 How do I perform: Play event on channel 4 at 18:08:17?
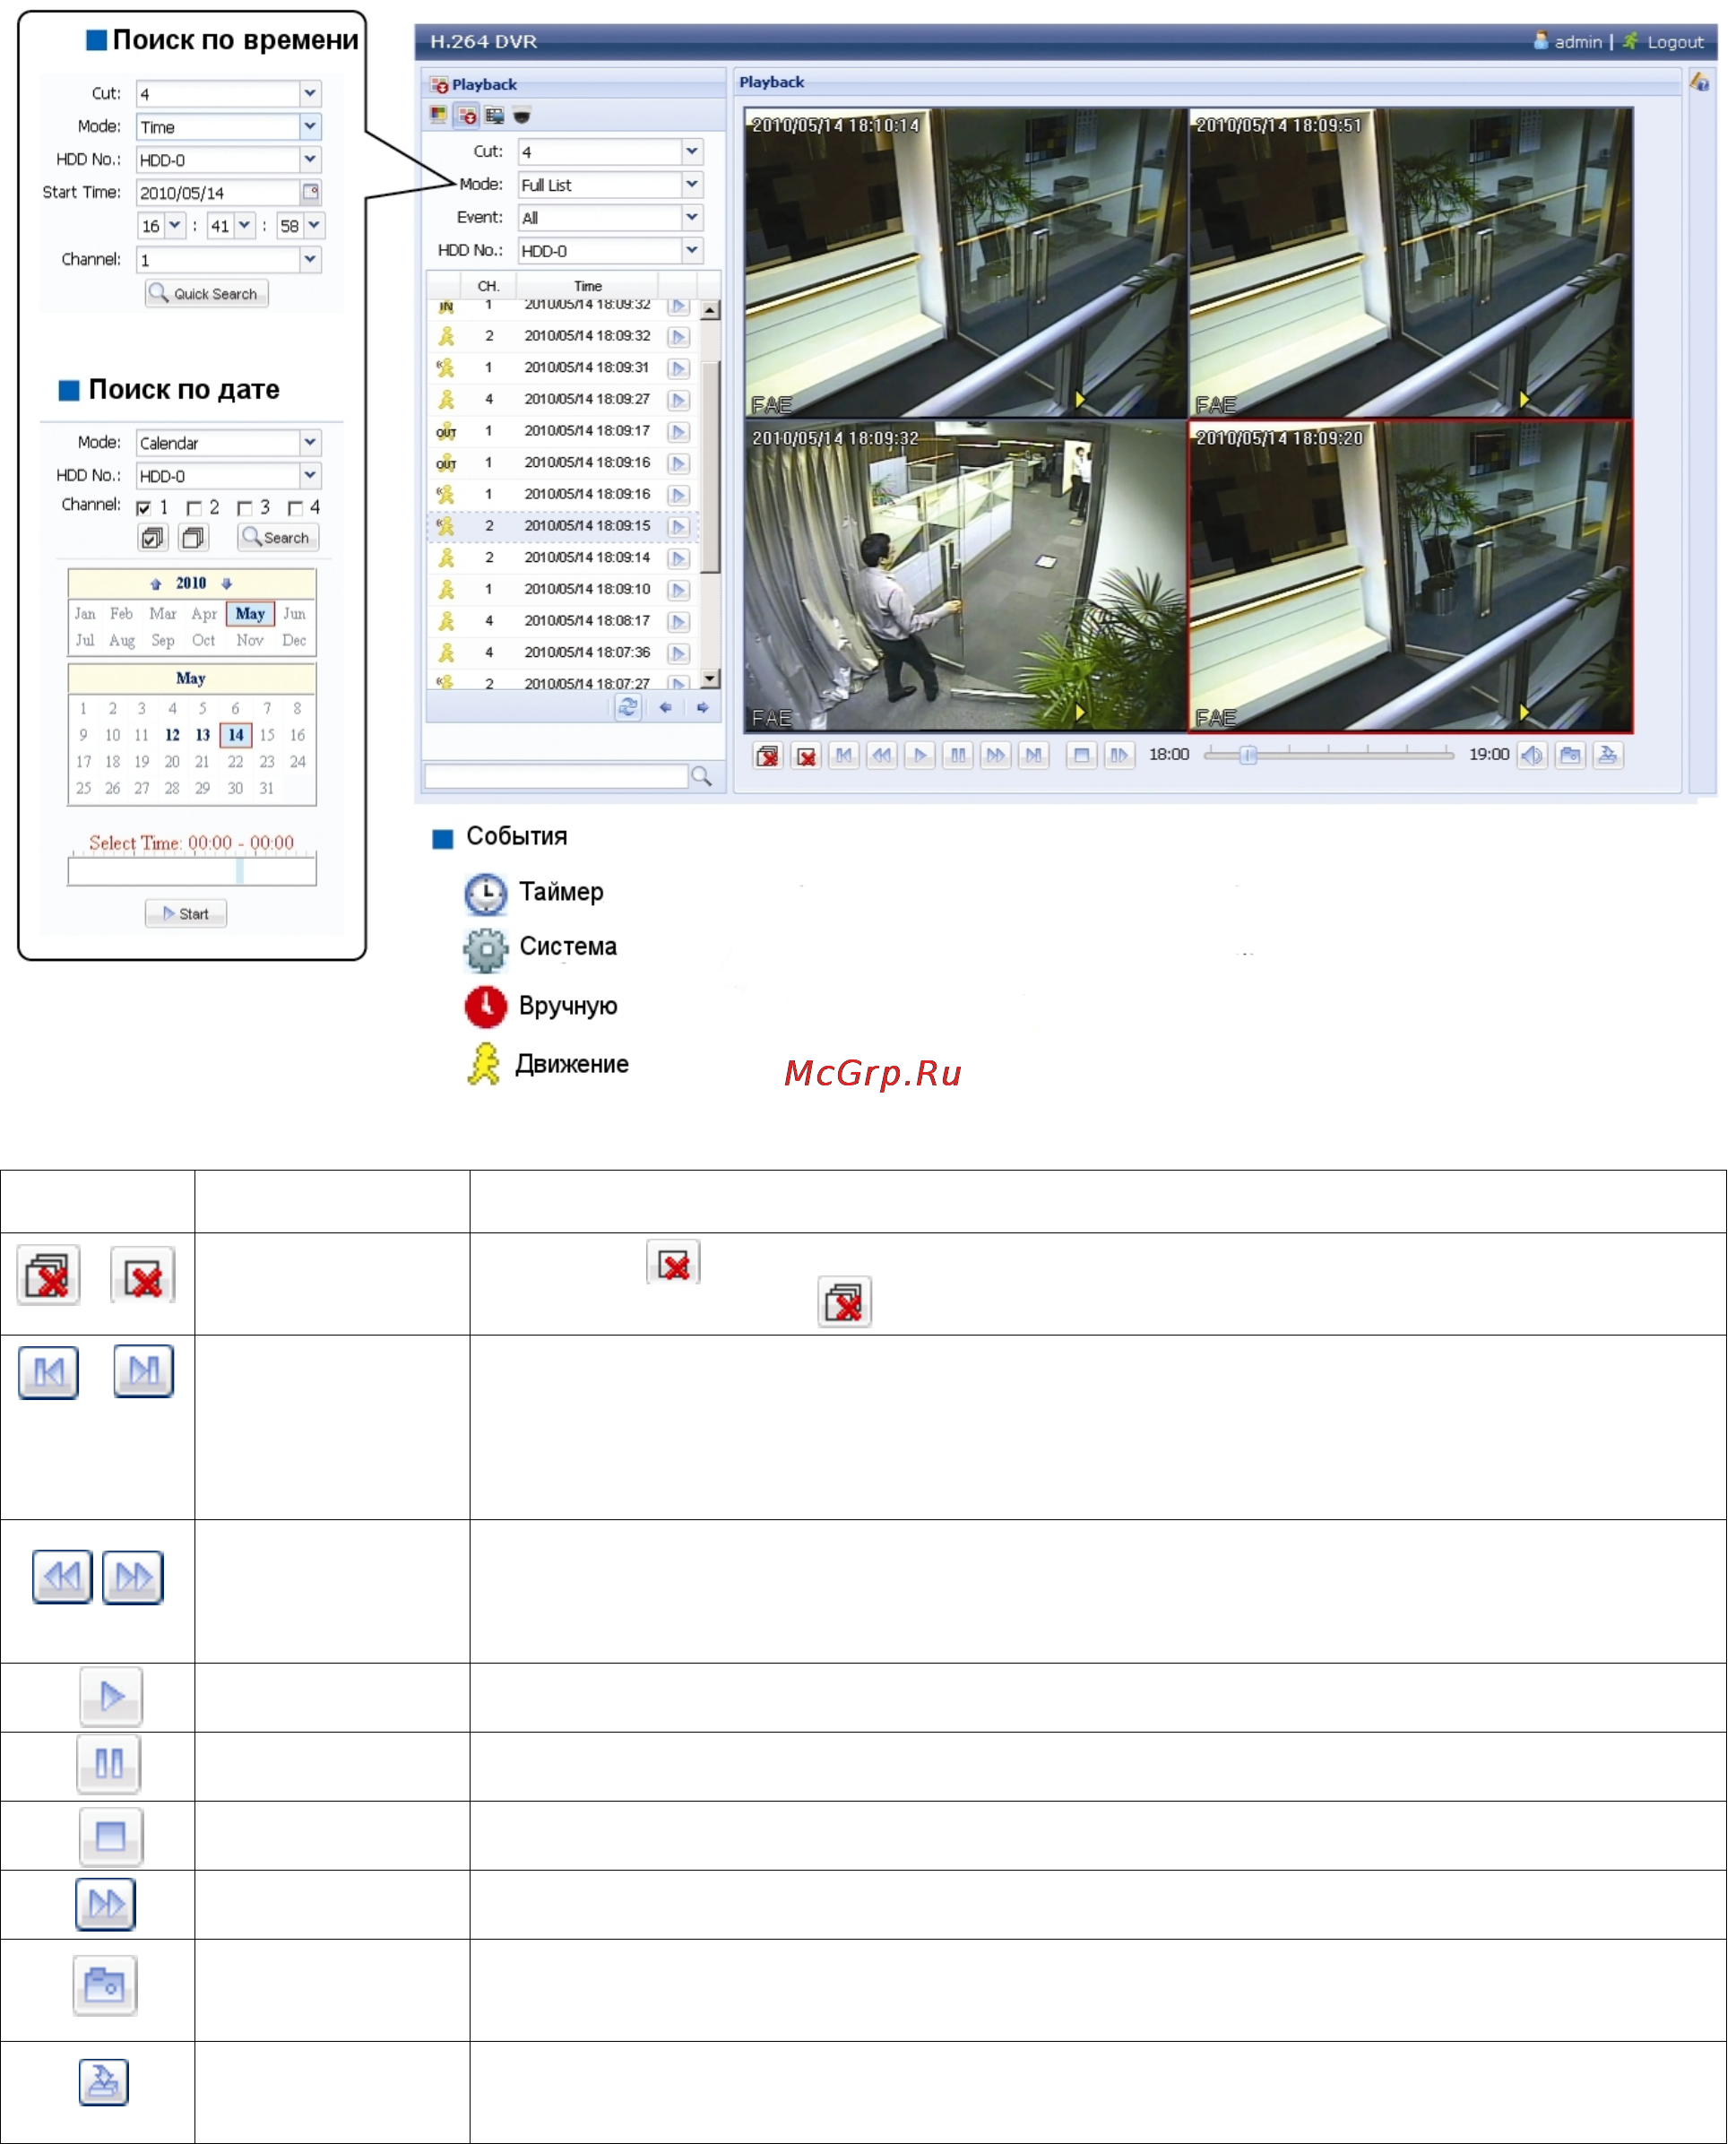pos(679,623)
